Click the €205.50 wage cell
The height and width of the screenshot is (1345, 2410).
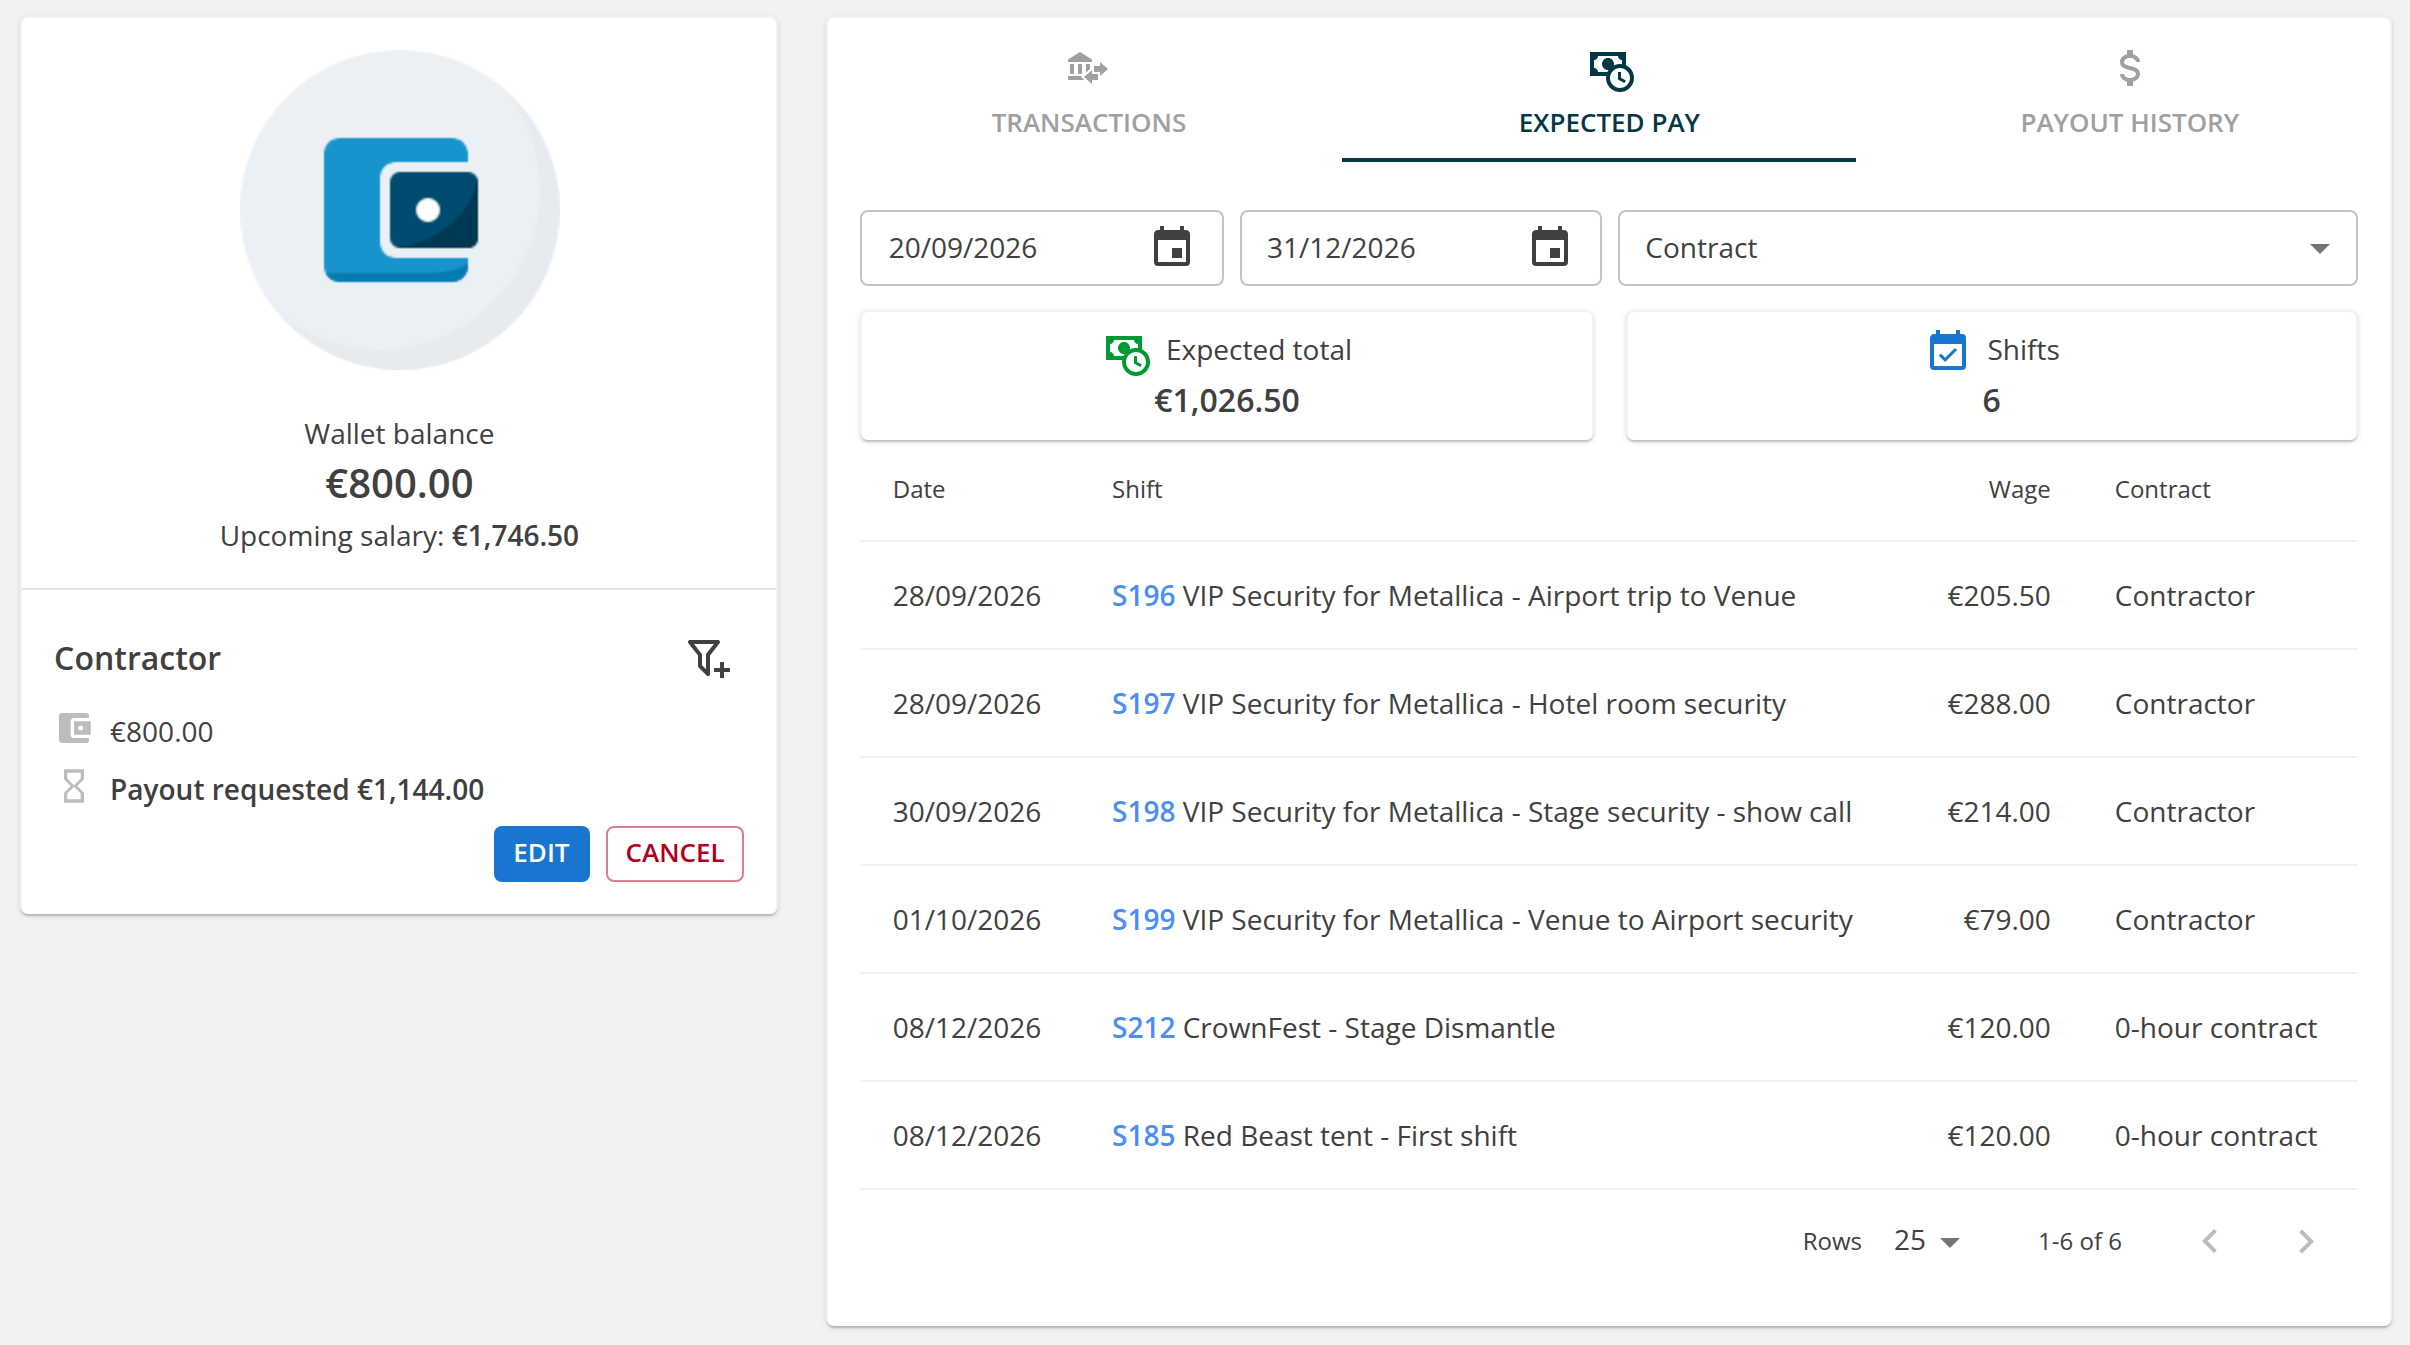click(1998, 596)
